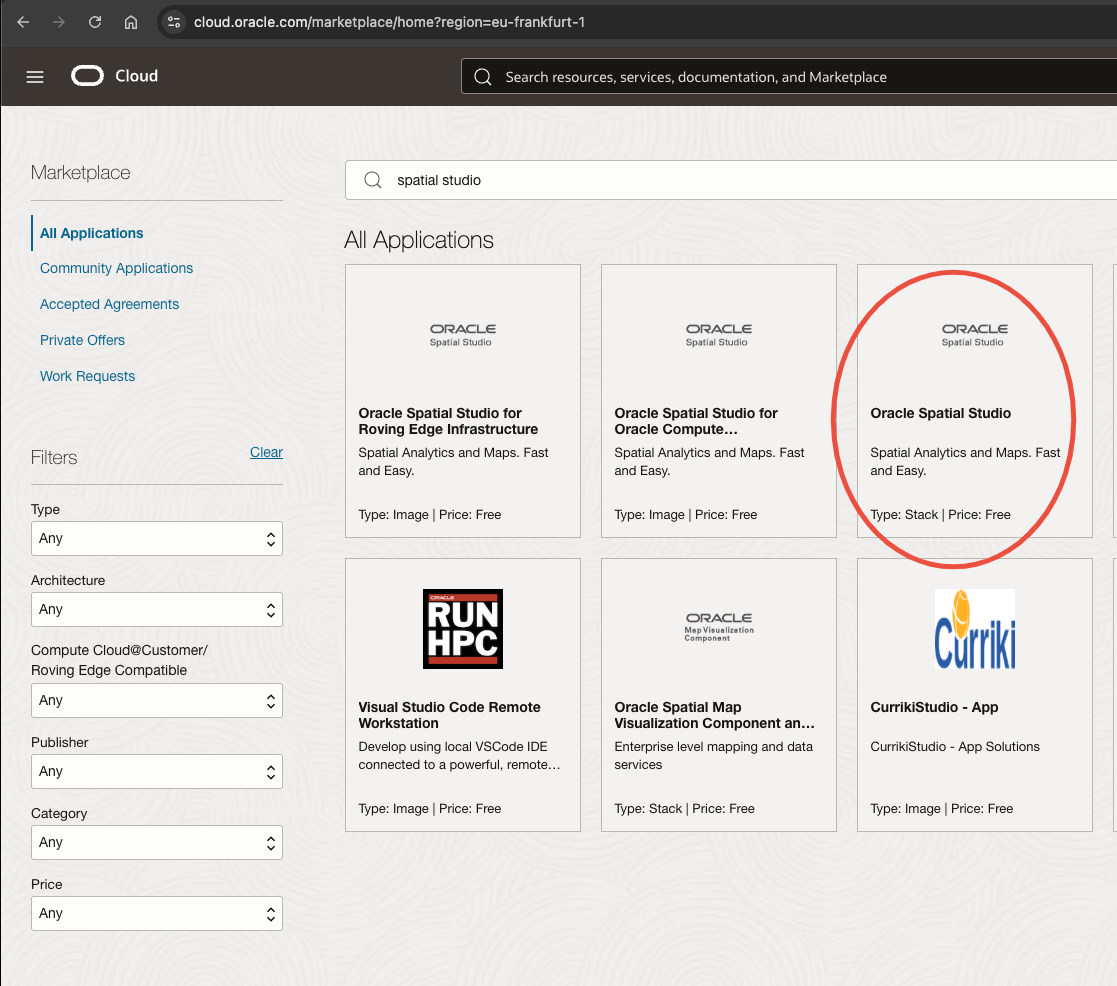Click the browser back arrow

click(x=23, y=21)
